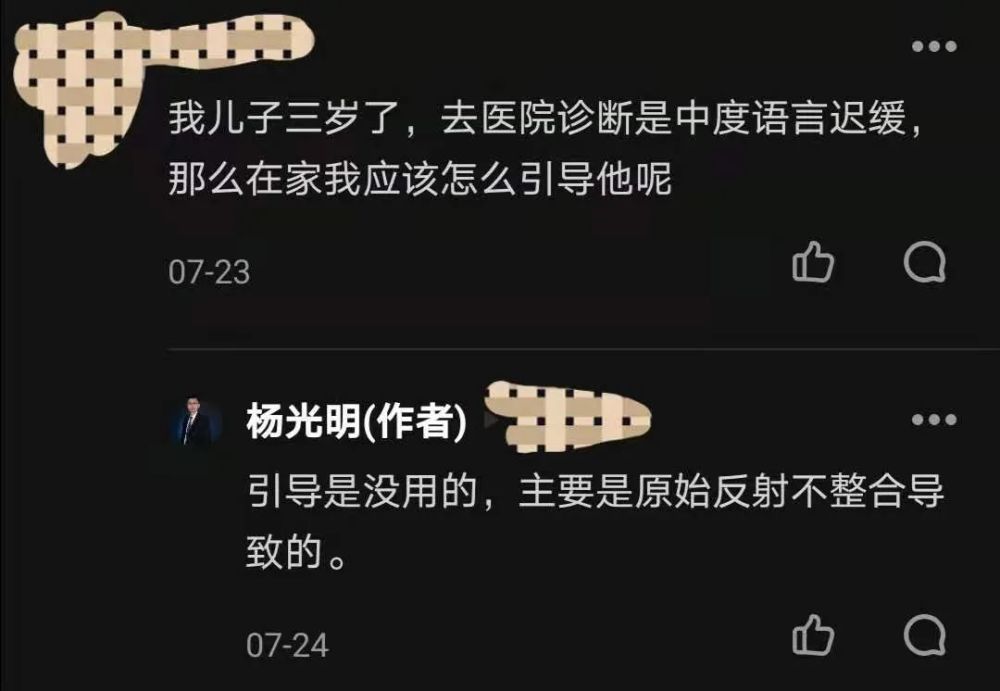The width and height of the screenshot is (1000, 691).
Task: Open three-dot menu on 杨光明's reply
Action: tap(934, 419)
